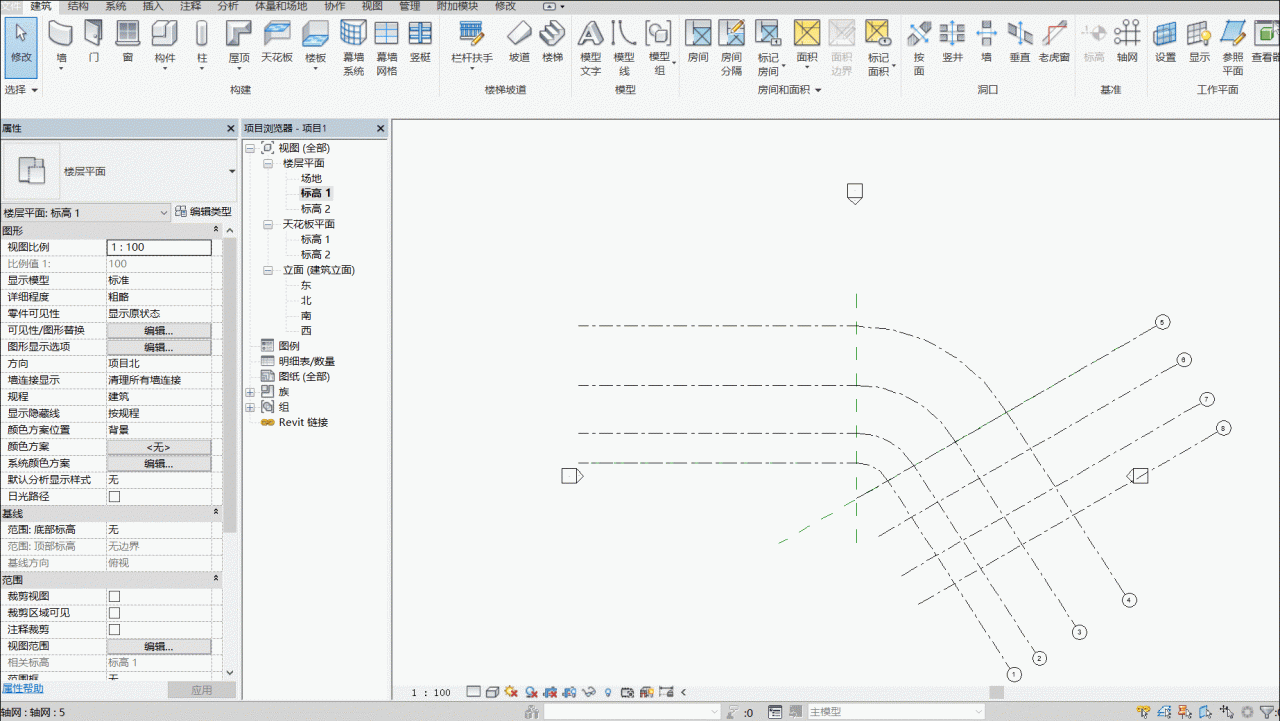The width and height of the screenshot is (1280, 721).
Task: Collapse the 立面 (建筑立面) tree node
Action: click(268, 270)
